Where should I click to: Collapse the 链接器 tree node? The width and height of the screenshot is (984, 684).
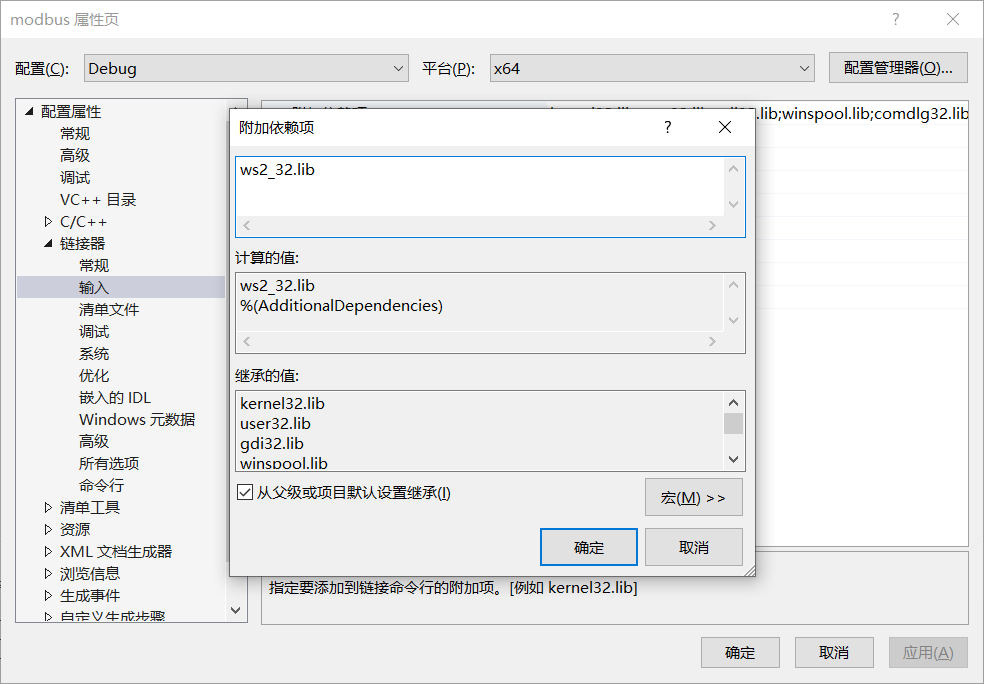(x=48, y=243)
